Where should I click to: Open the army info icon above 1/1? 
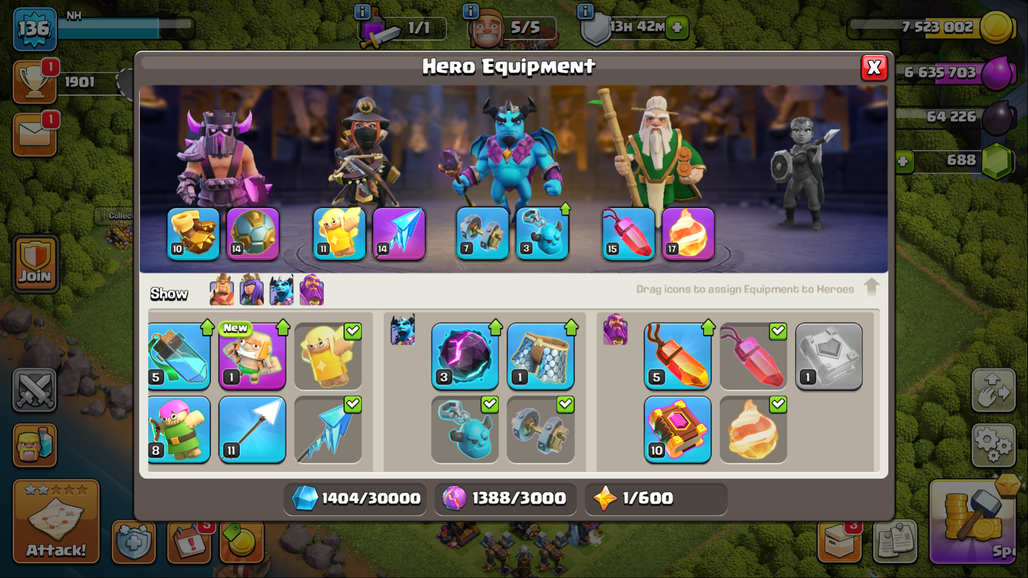(362, 11)
